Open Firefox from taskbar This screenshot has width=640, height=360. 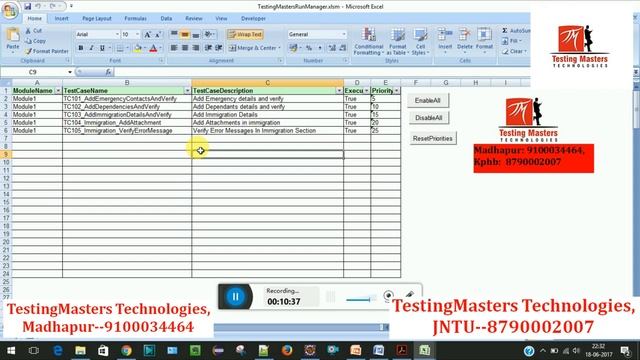(287, 351)
